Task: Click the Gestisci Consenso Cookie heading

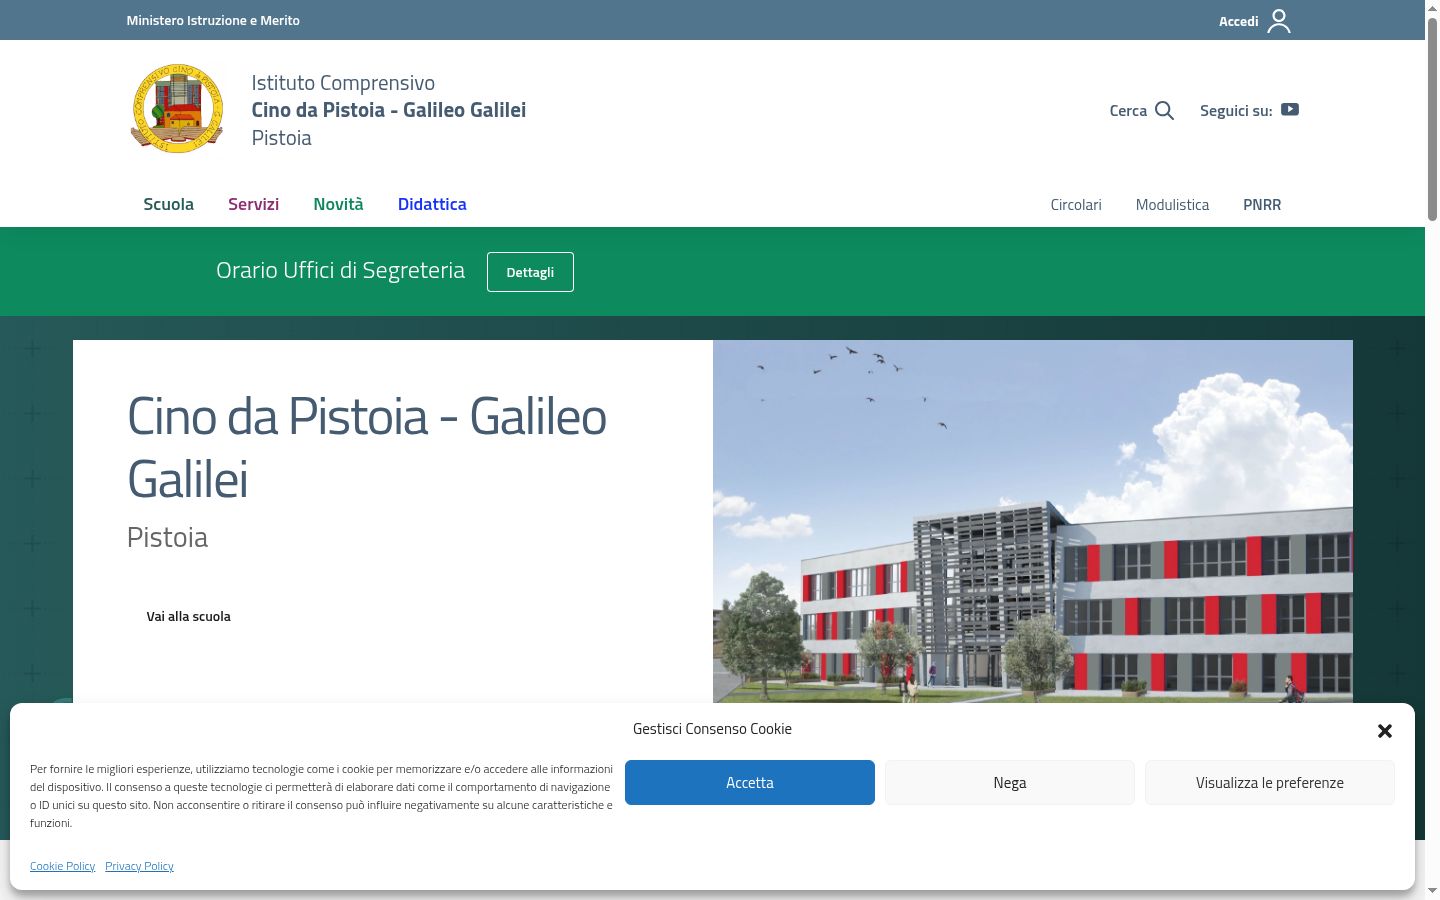Action: click(x=712, y=729)
